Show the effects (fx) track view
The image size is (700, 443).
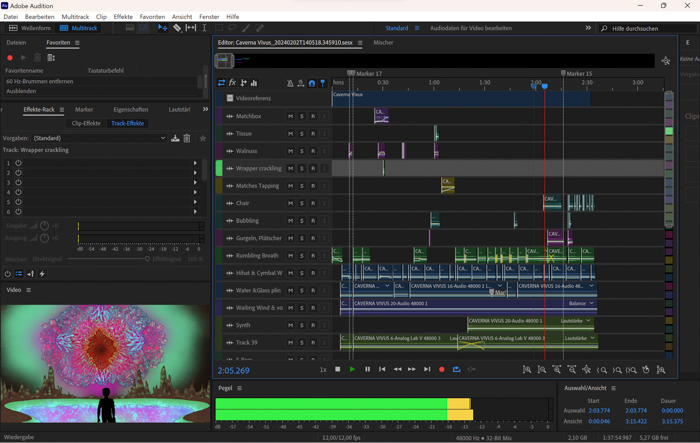(232, 83)
